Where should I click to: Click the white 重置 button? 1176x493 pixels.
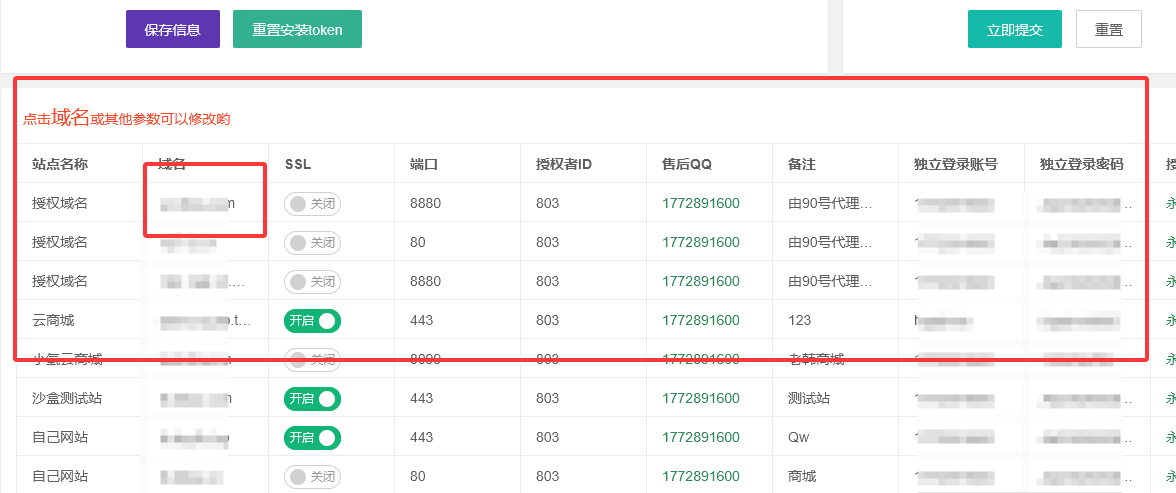(1108, 29)
